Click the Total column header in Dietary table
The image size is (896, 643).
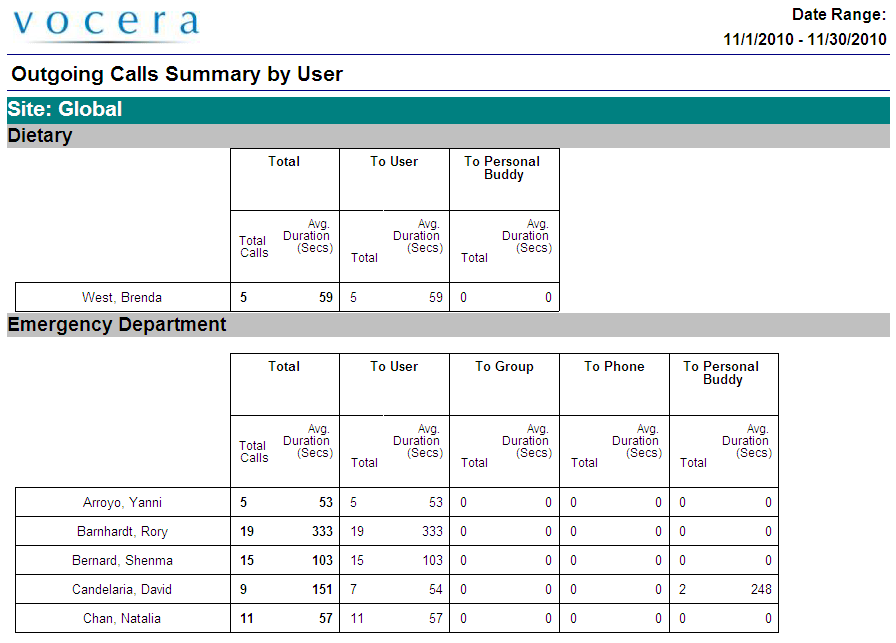tap(284, 161)
